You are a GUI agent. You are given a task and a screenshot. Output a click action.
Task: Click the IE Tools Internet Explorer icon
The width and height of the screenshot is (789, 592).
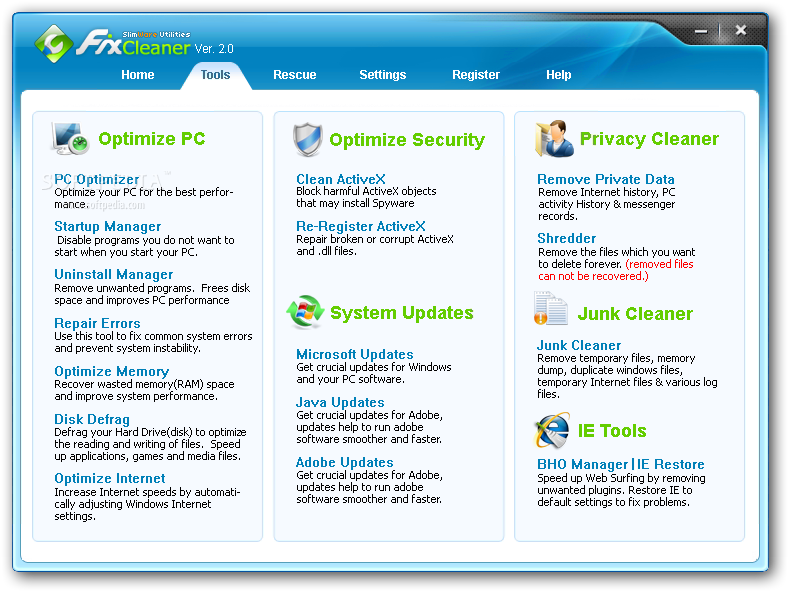pos(552,431)
